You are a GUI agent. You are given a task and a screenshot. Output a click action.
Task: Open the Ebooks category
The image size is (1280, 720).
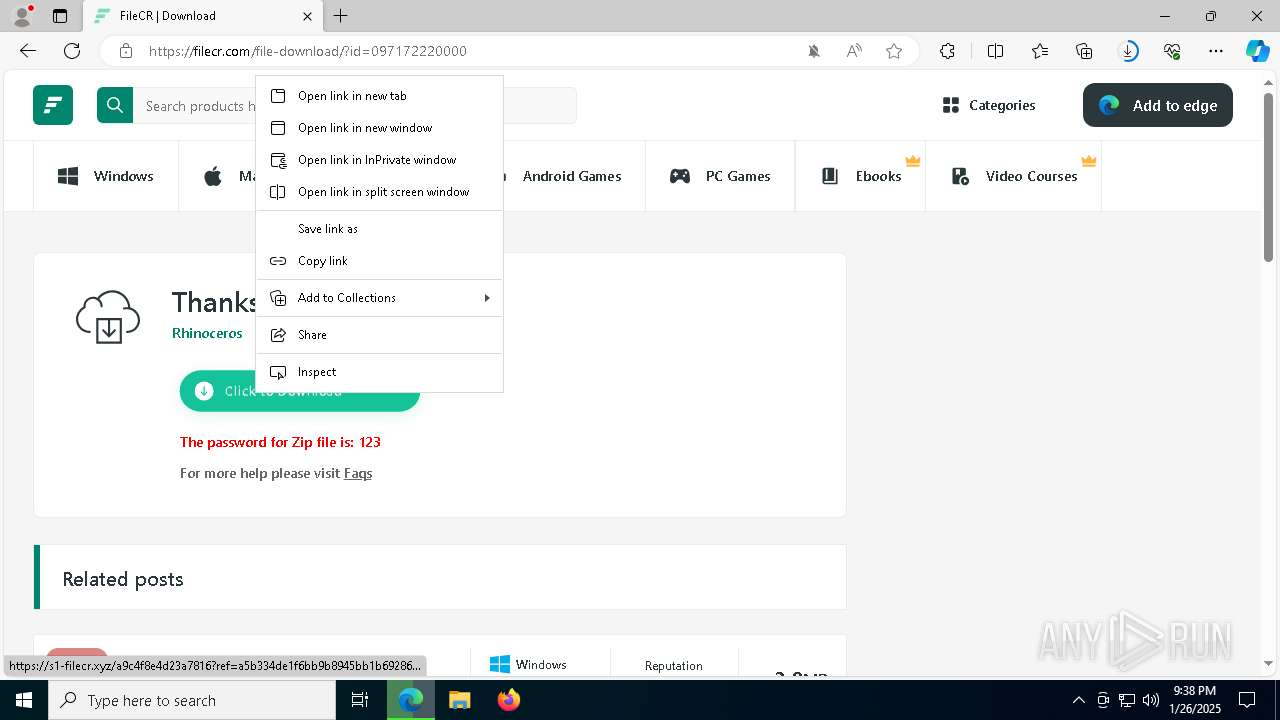[861, 176]
